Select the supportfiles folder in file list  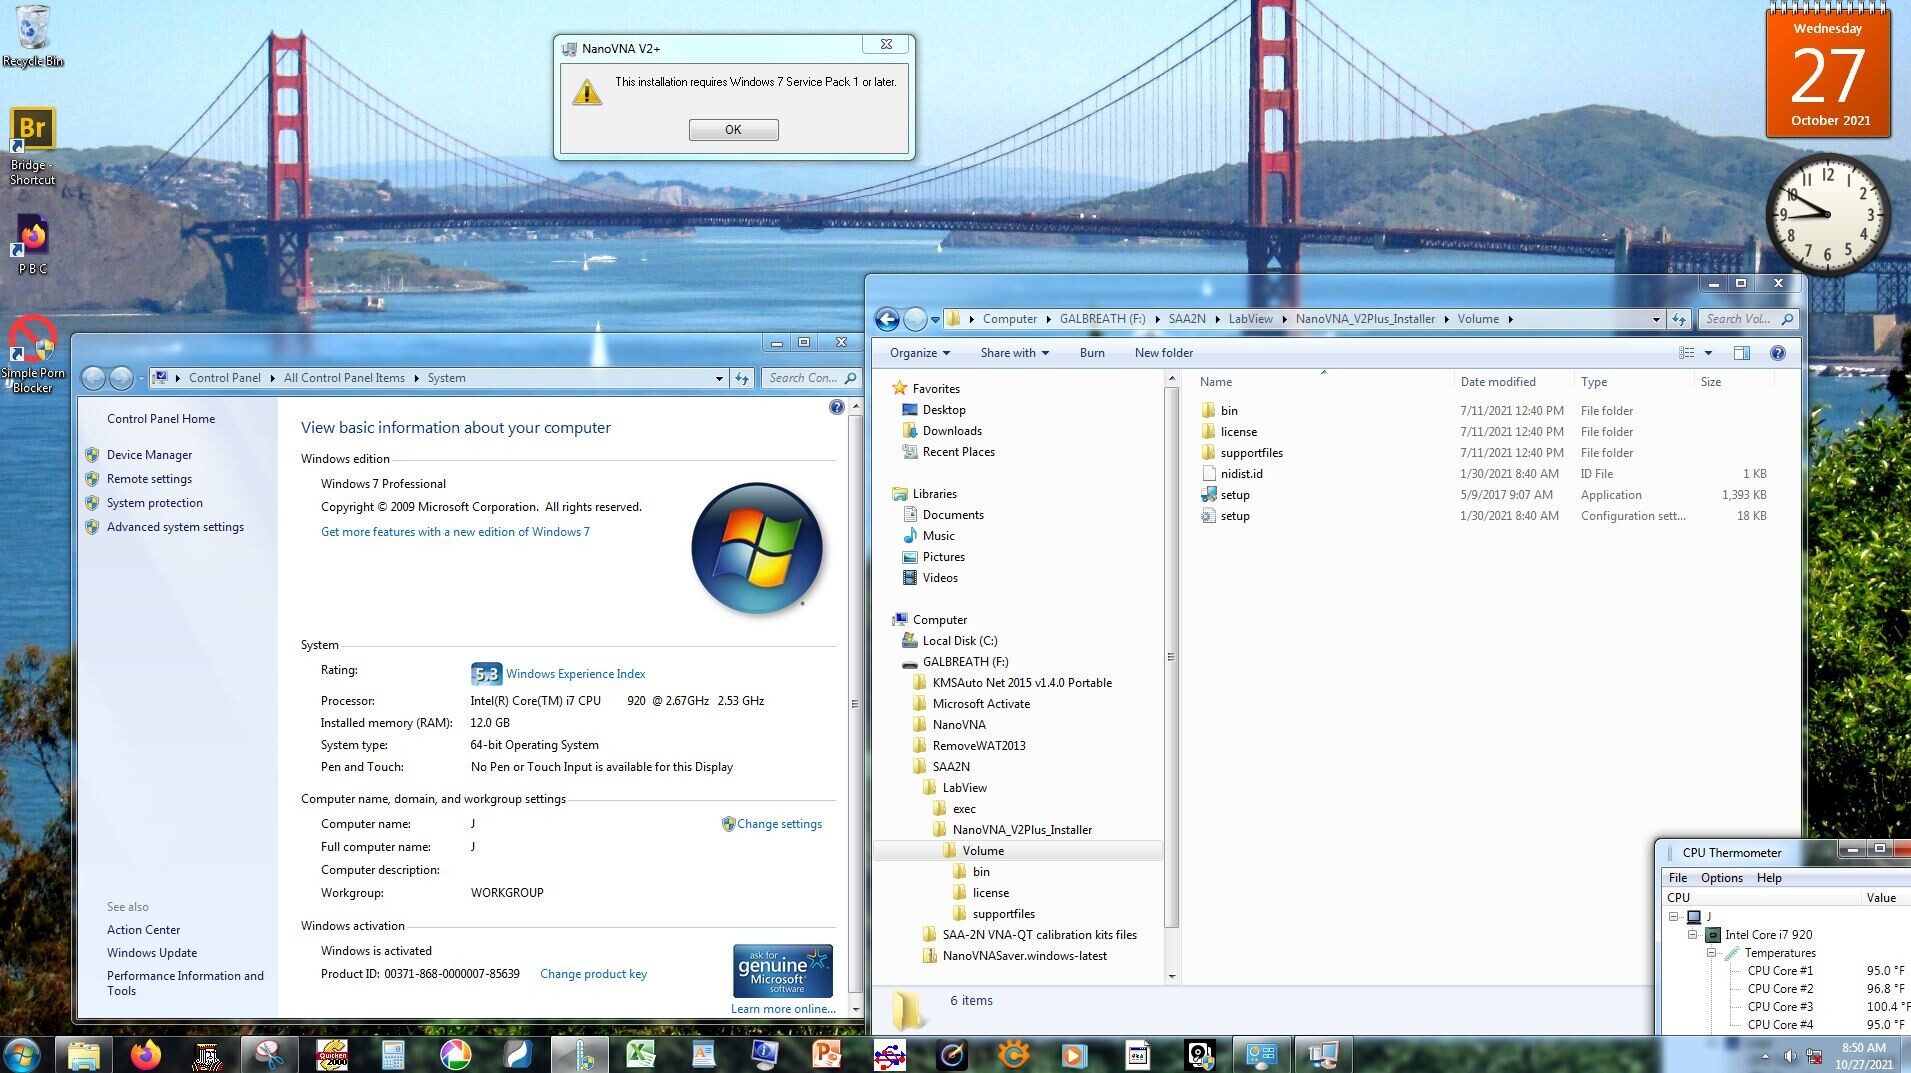point(1251,453)
